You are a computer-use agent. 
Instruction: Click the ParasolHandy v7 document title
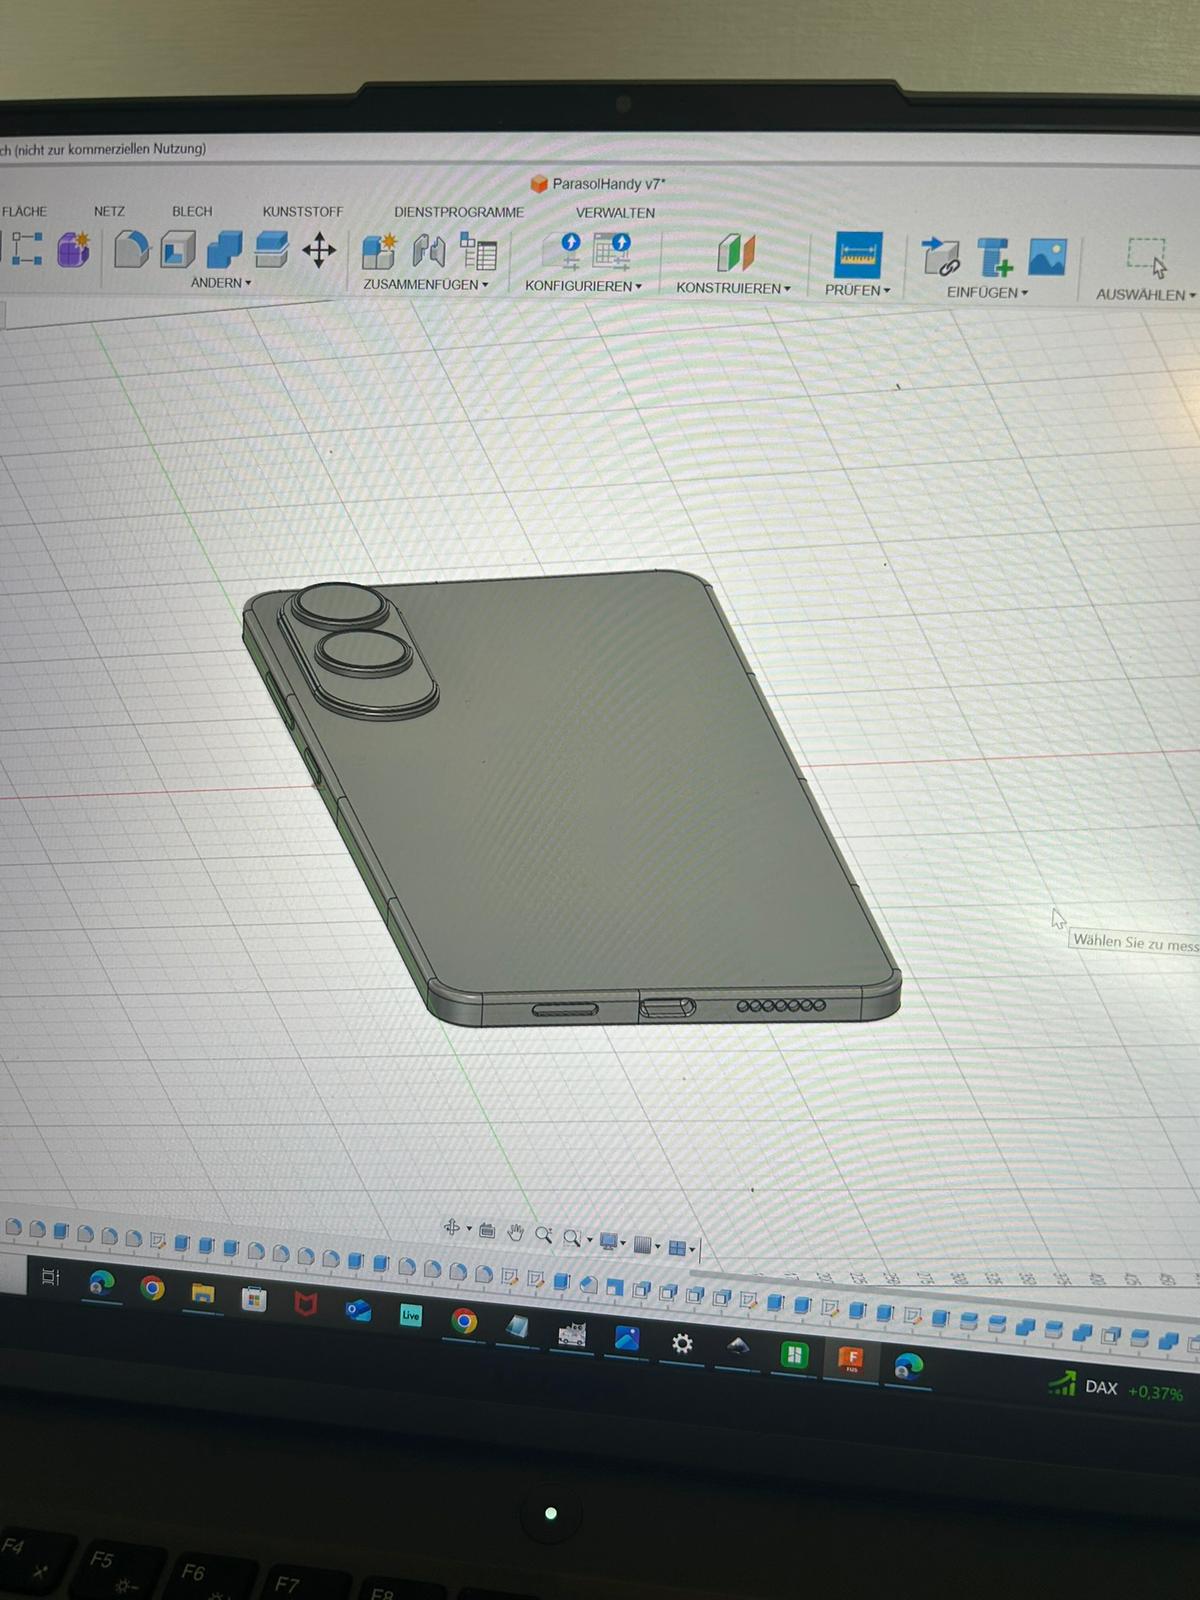pos(607,184)
